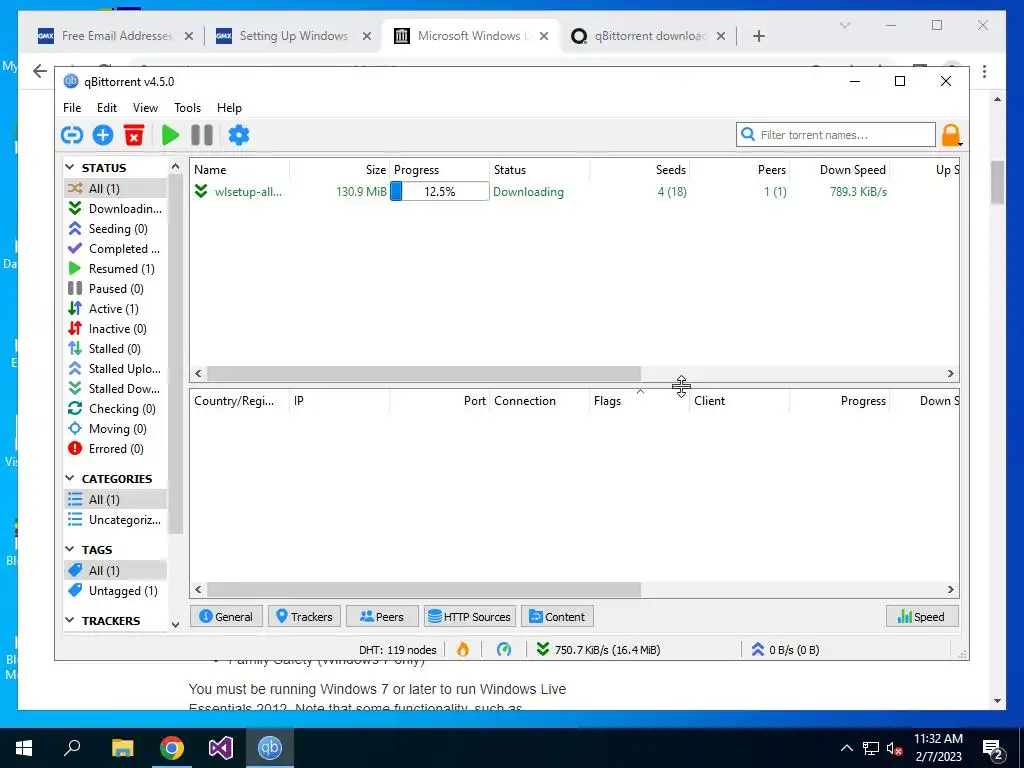1024x768 pixels.
Task: Select the Untagged (1) tag filter
Action: click(x=116, y=590)
